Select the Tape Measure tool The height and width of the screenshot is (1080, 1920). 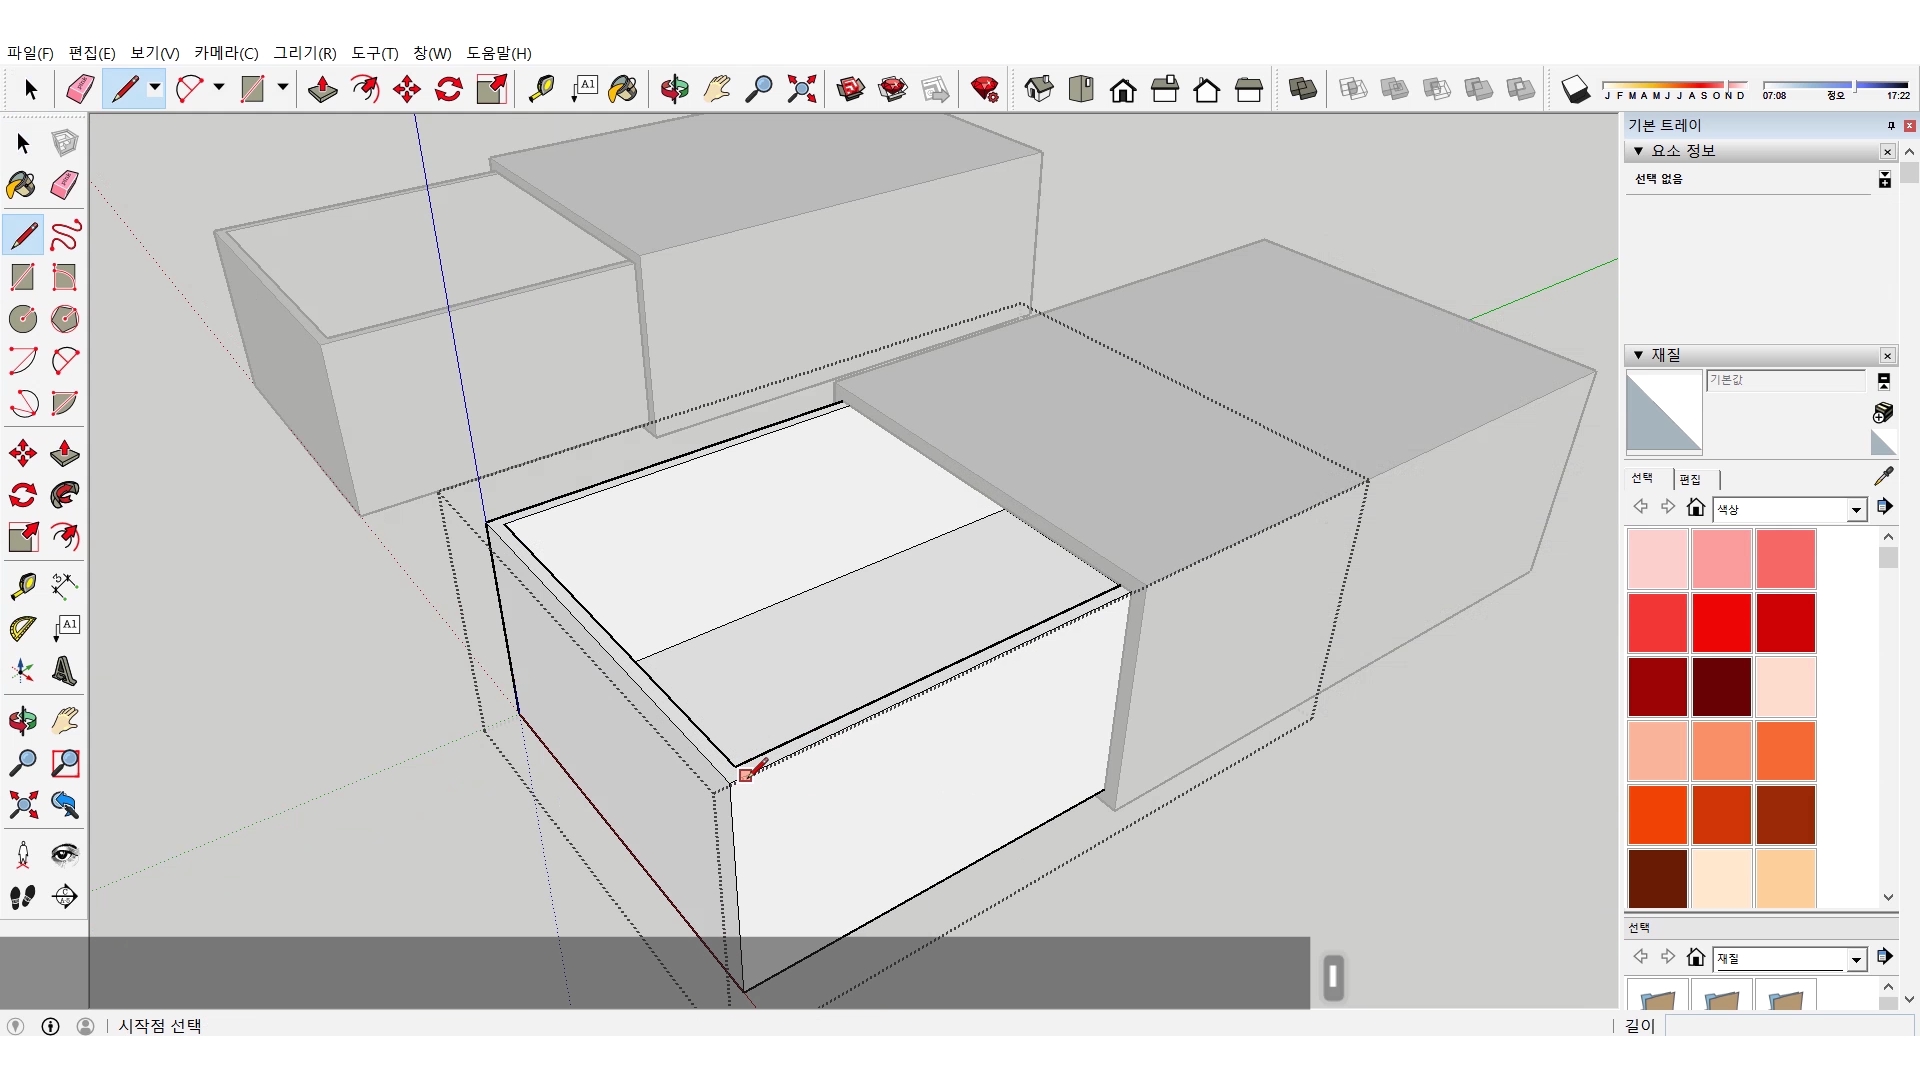541,90
